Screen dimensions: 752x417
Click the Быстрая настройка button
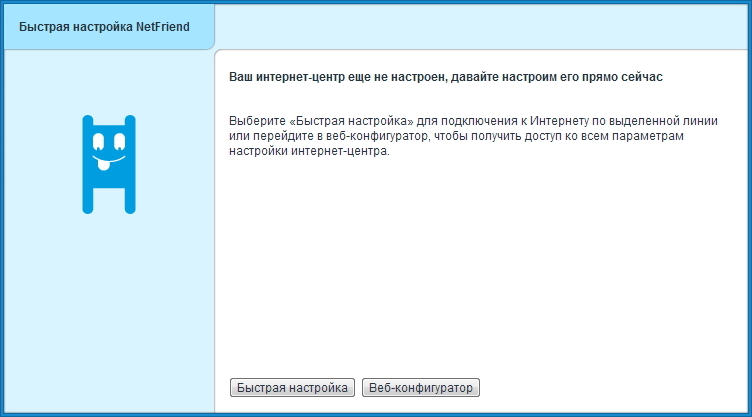click(x=292, y=387)
